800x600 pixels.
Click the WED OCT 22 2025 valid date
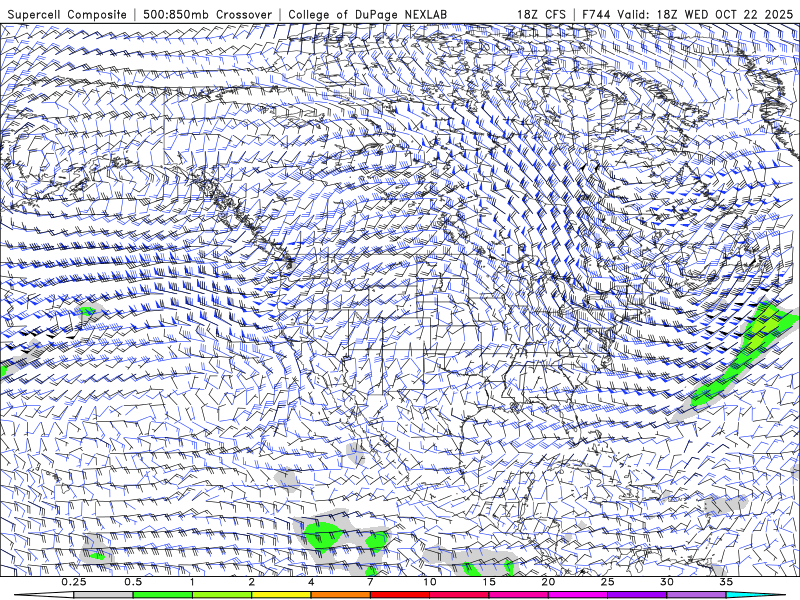click(739, 14)
